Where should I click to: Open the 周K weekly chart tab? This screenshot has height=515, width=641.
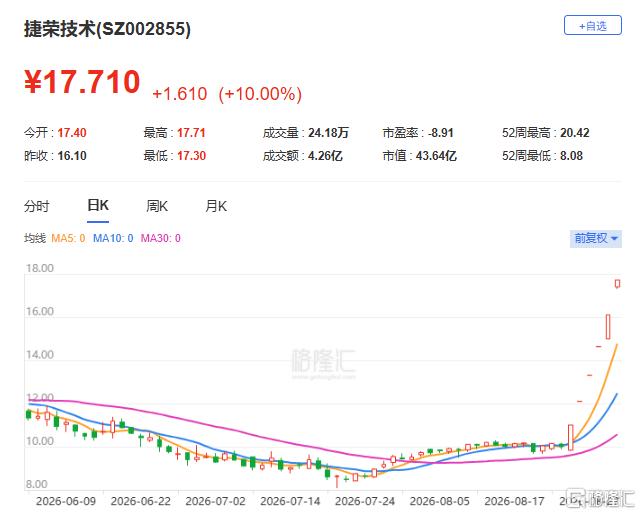pos(157,206)
